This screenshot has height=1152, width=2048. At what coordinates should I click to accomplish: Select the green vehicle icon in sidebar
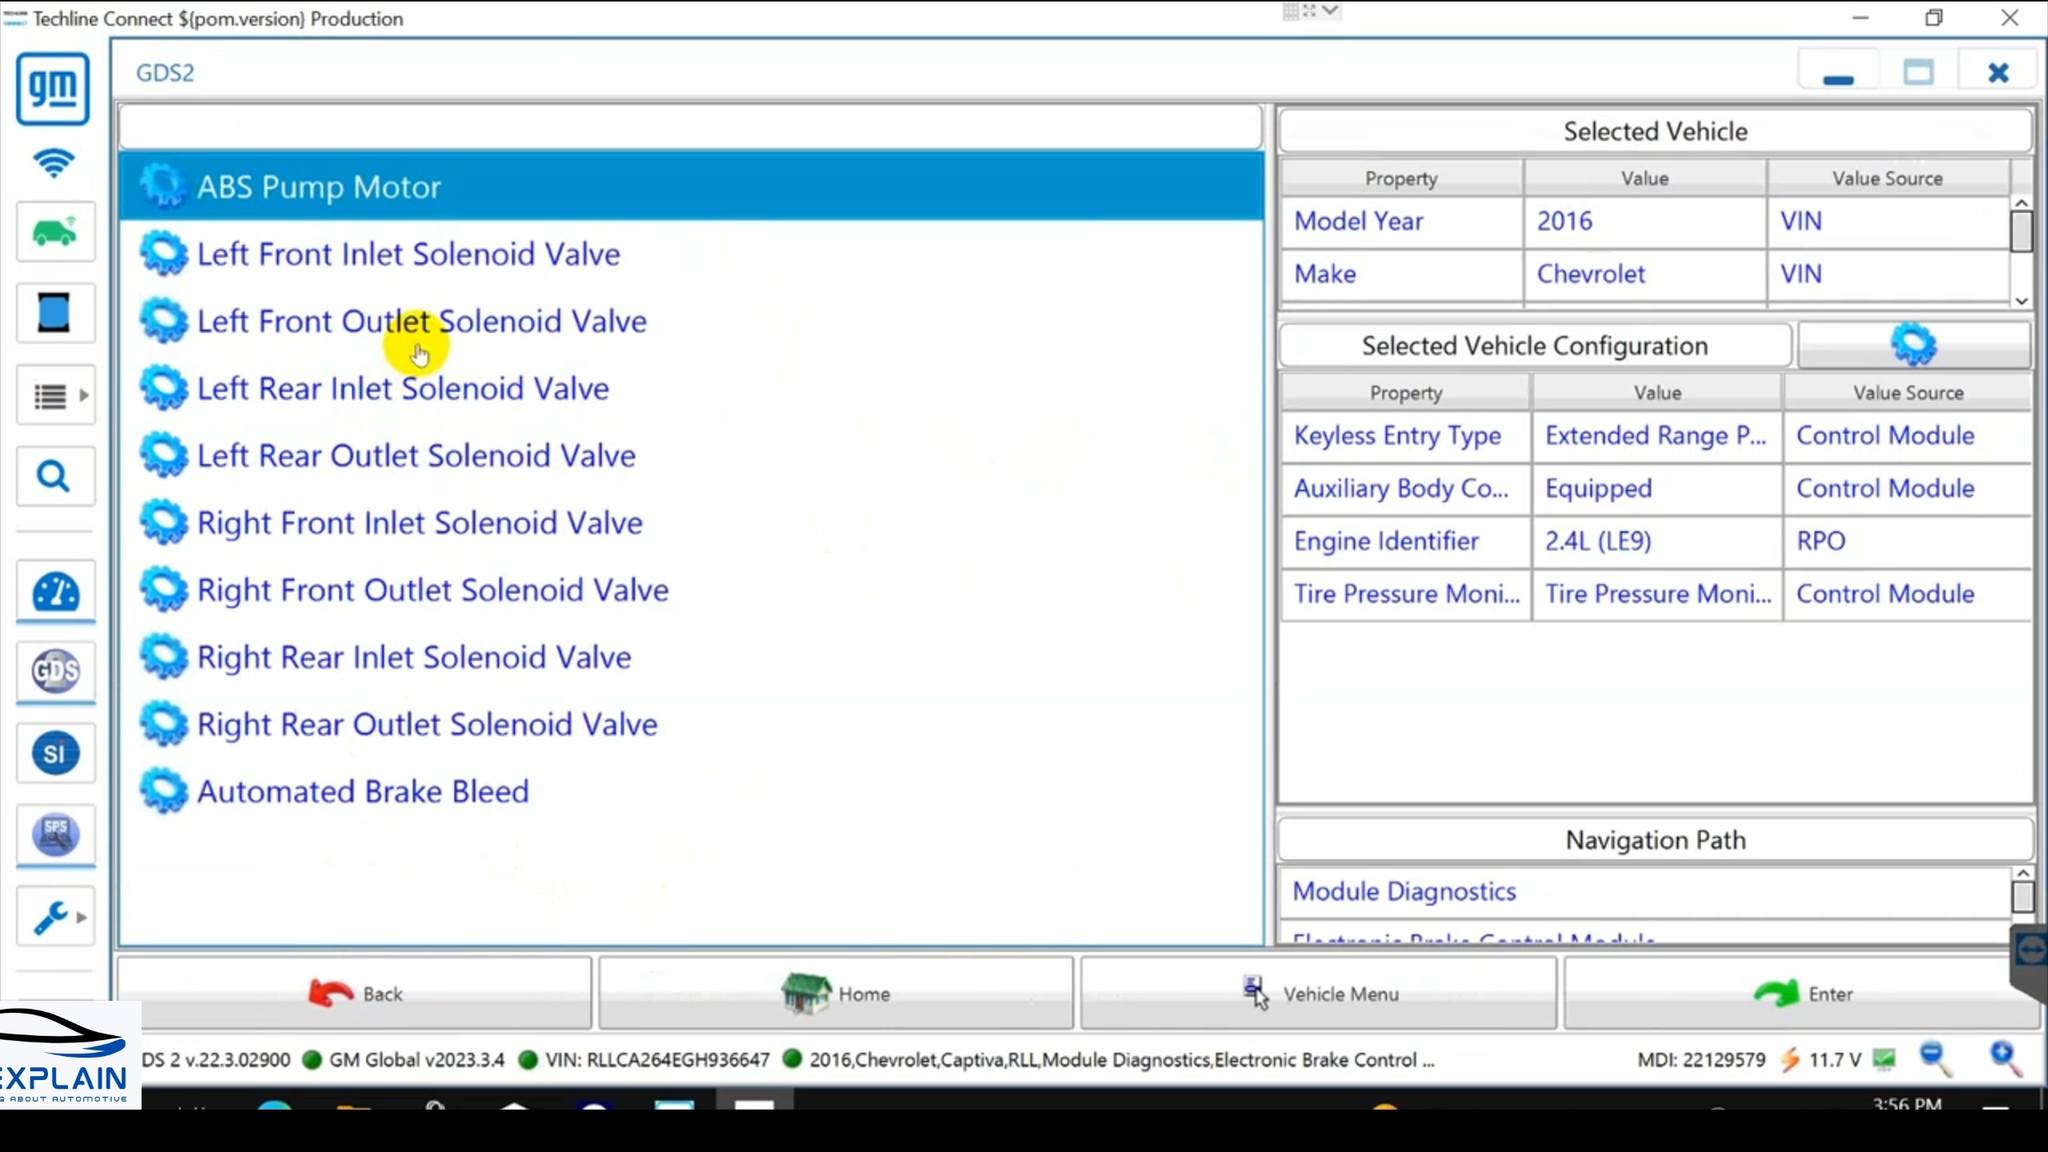tap(55, 232)
